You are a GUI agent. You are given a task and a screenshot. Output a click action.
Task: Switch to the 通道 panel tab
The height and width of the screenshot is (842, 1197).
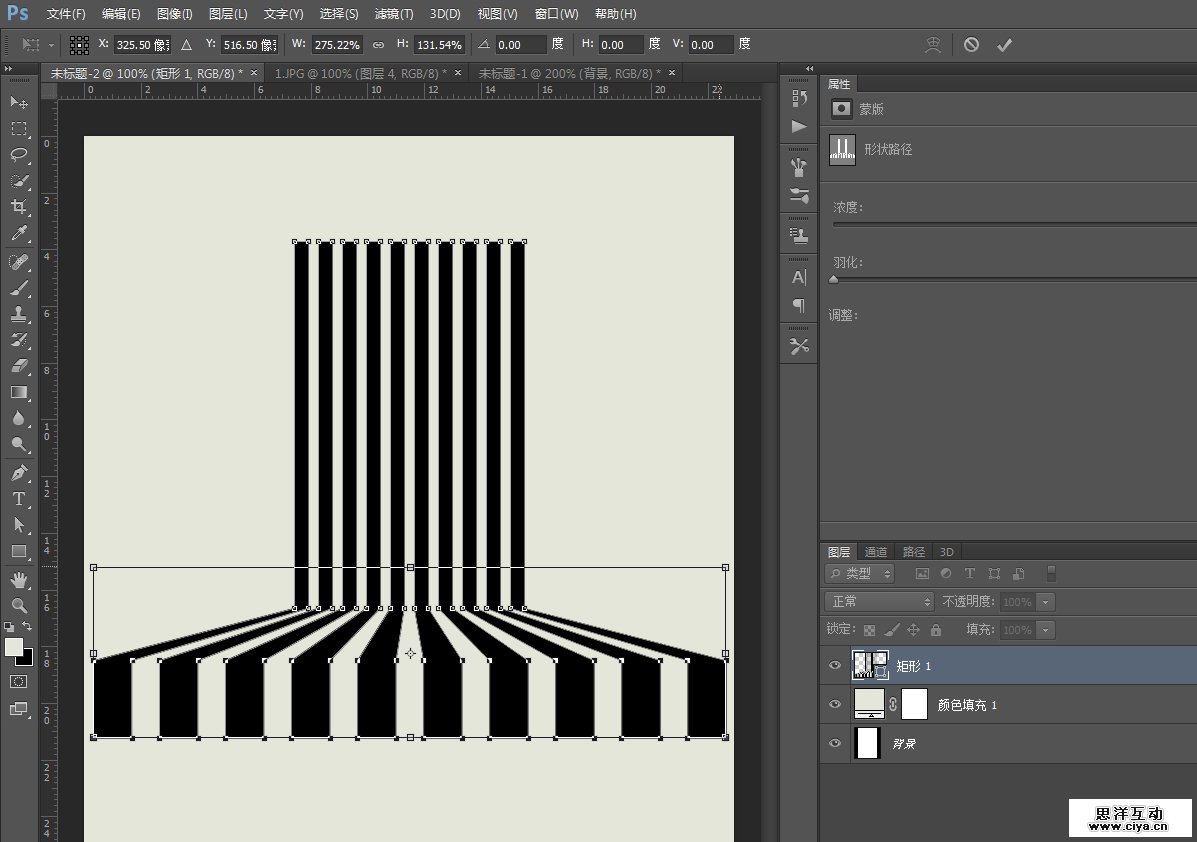point(876,552)
